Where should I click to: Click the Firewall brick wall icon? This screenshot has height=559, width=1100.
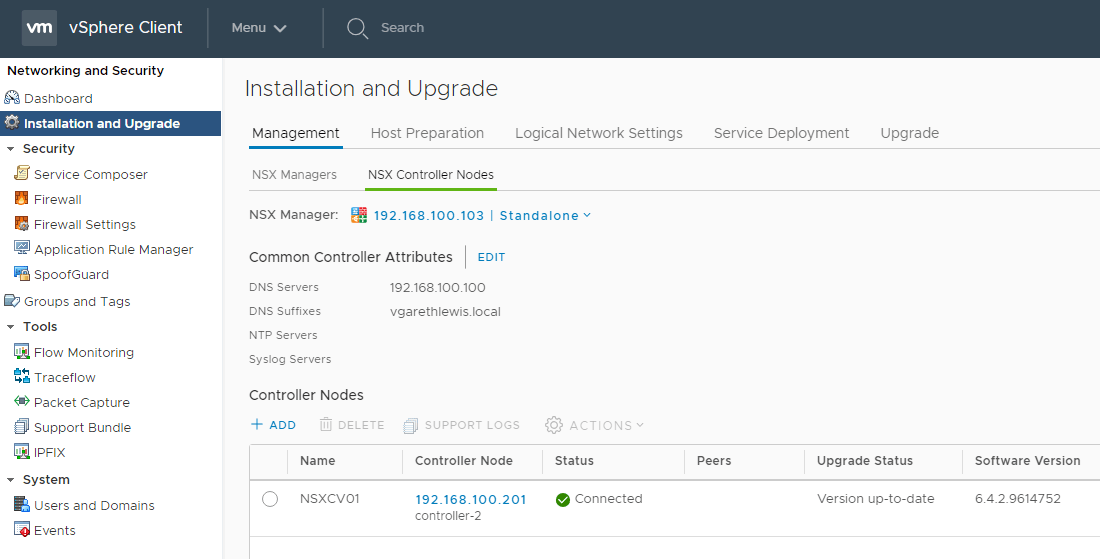point(22,198)
